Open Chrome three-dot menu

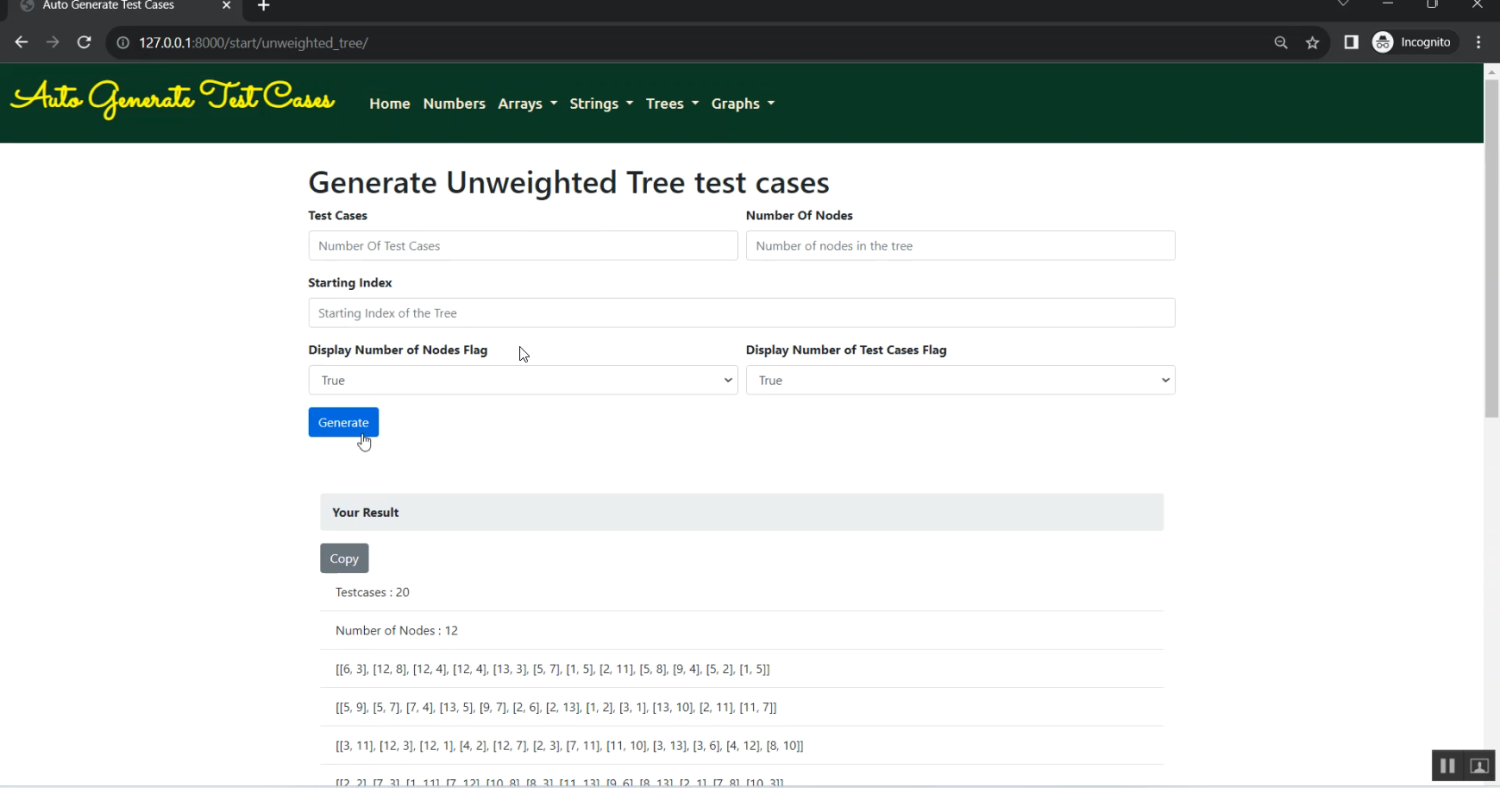pyautogui.click(x=1478, y=43)
